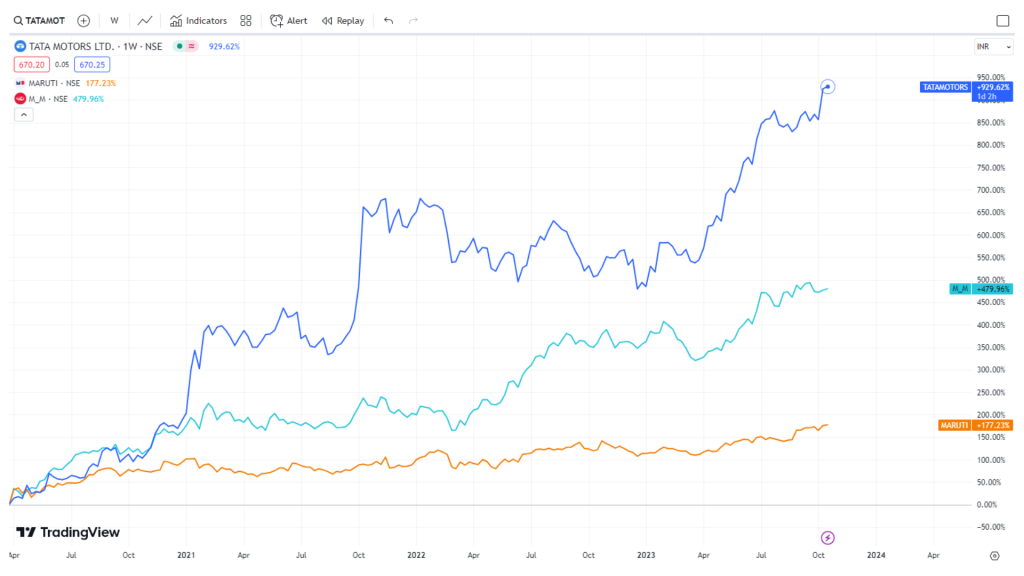Click the 0.05 spread value
The height and width of the screenshot is (576, 1024).
[x=62, y=65]
